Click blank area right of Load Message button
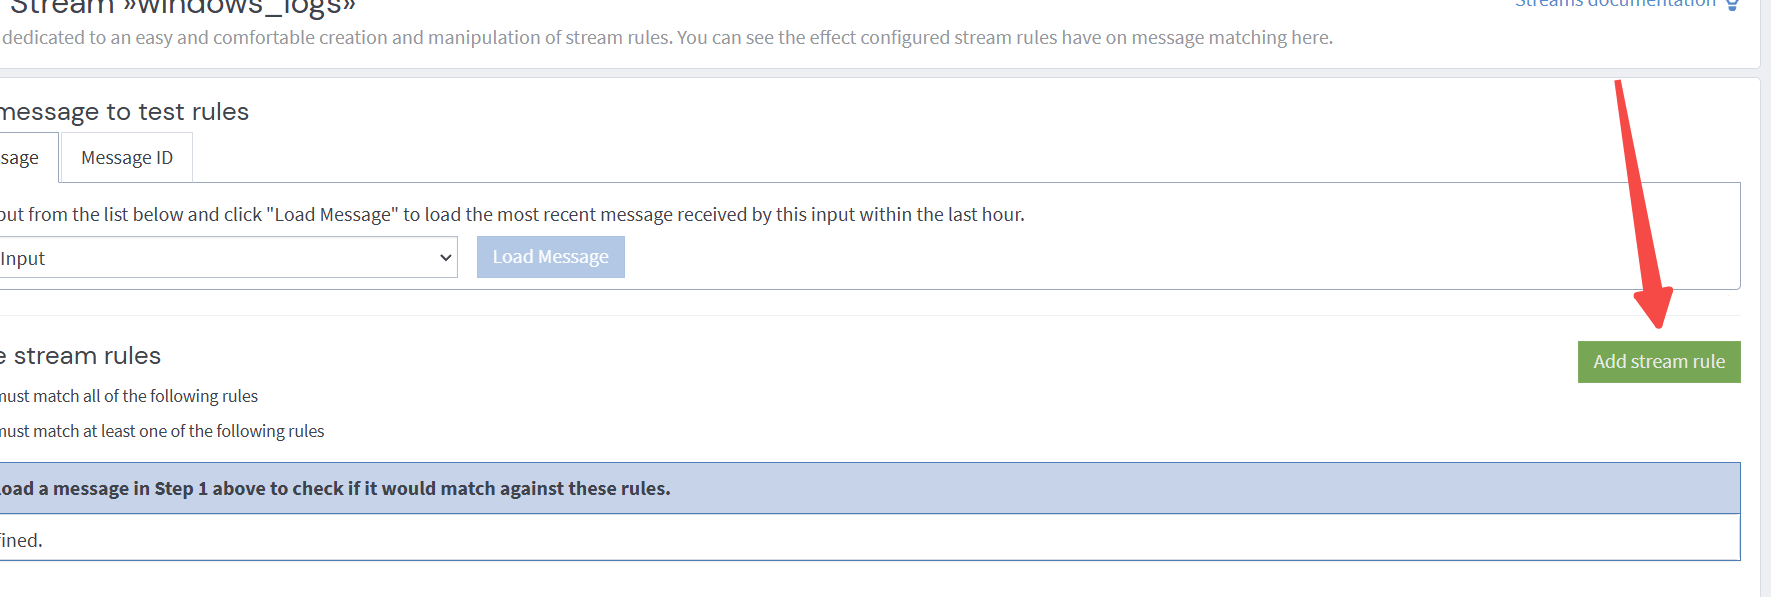This screenshot has width=1771, height=597. pos(1180,257)
